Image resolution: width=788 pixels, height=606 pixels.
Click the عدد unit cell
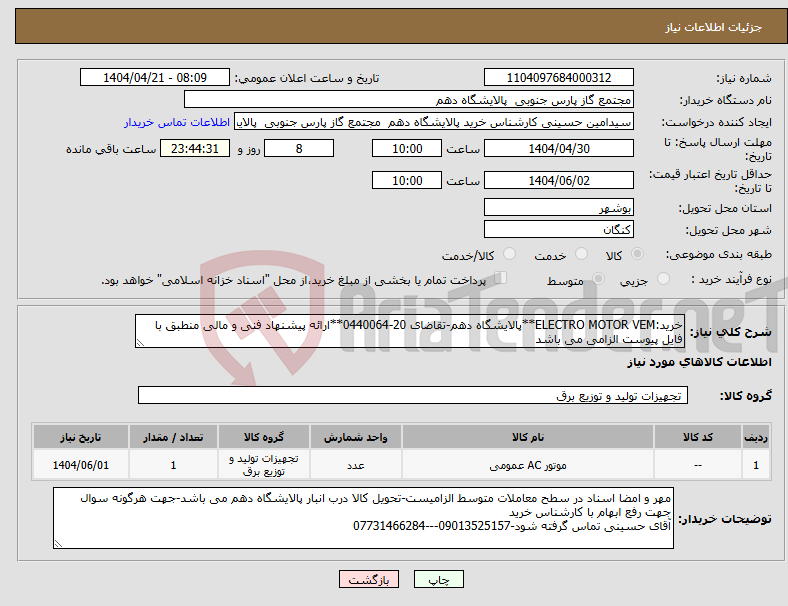(x=356, y=465)
